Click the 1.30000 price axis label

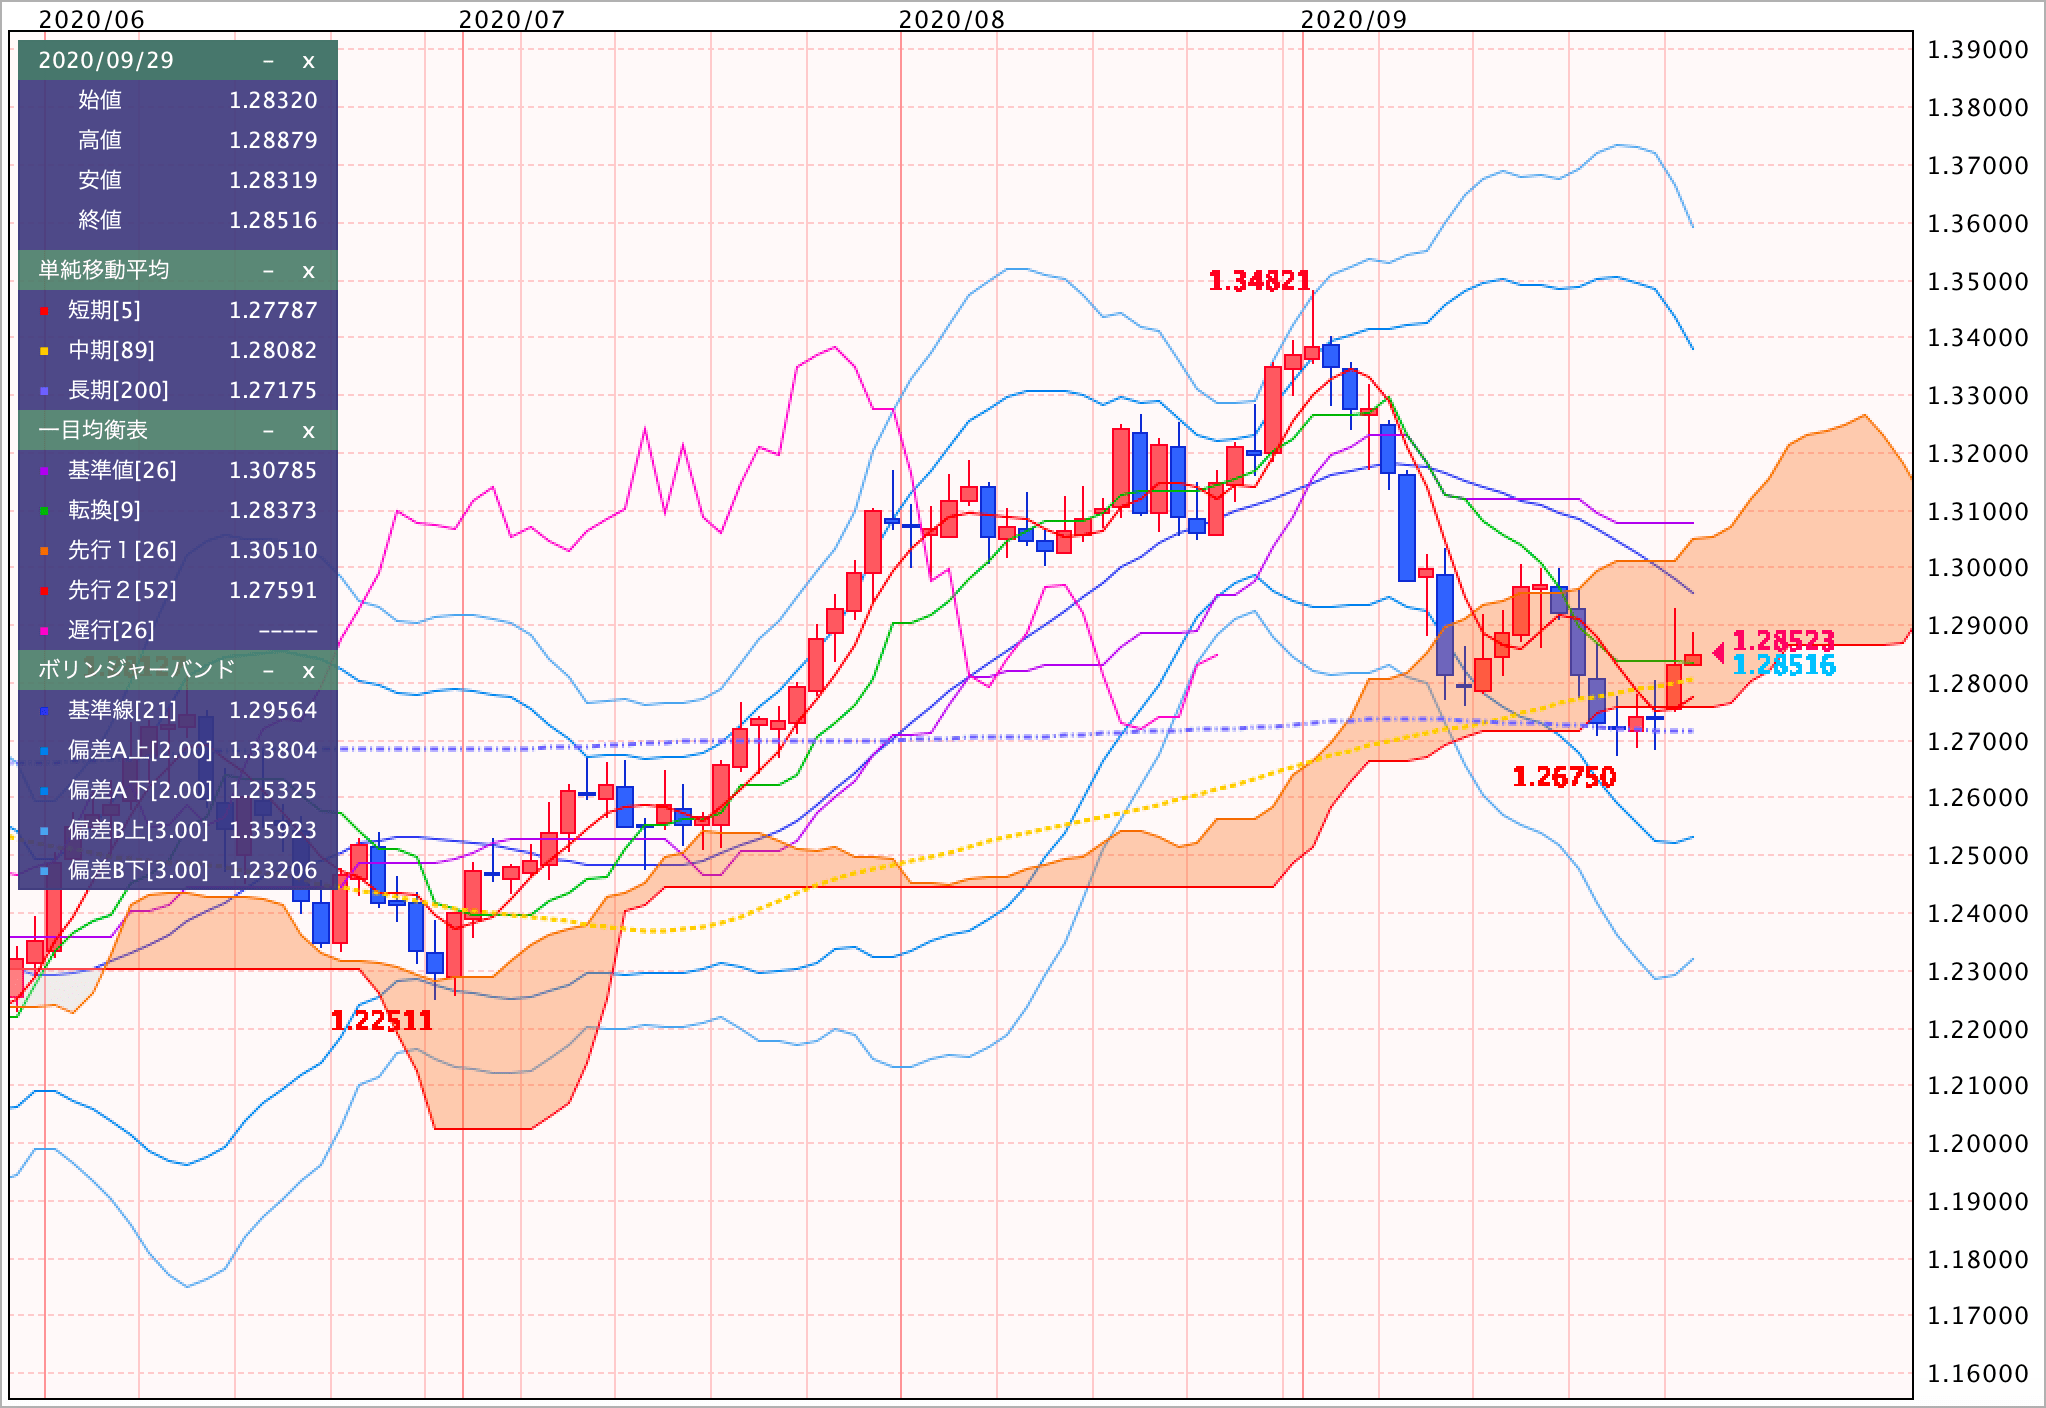(1977, 568)
